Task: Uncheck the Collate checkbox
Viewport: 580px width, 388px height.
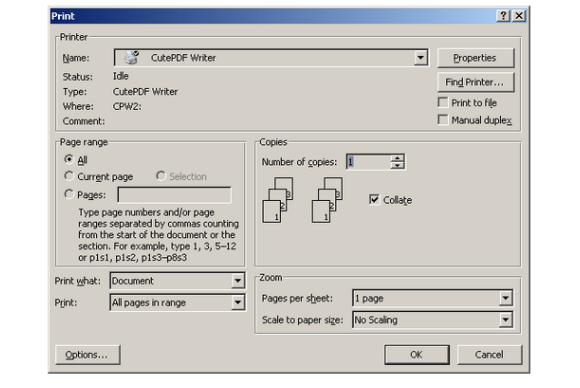Action: coord(374,199)
